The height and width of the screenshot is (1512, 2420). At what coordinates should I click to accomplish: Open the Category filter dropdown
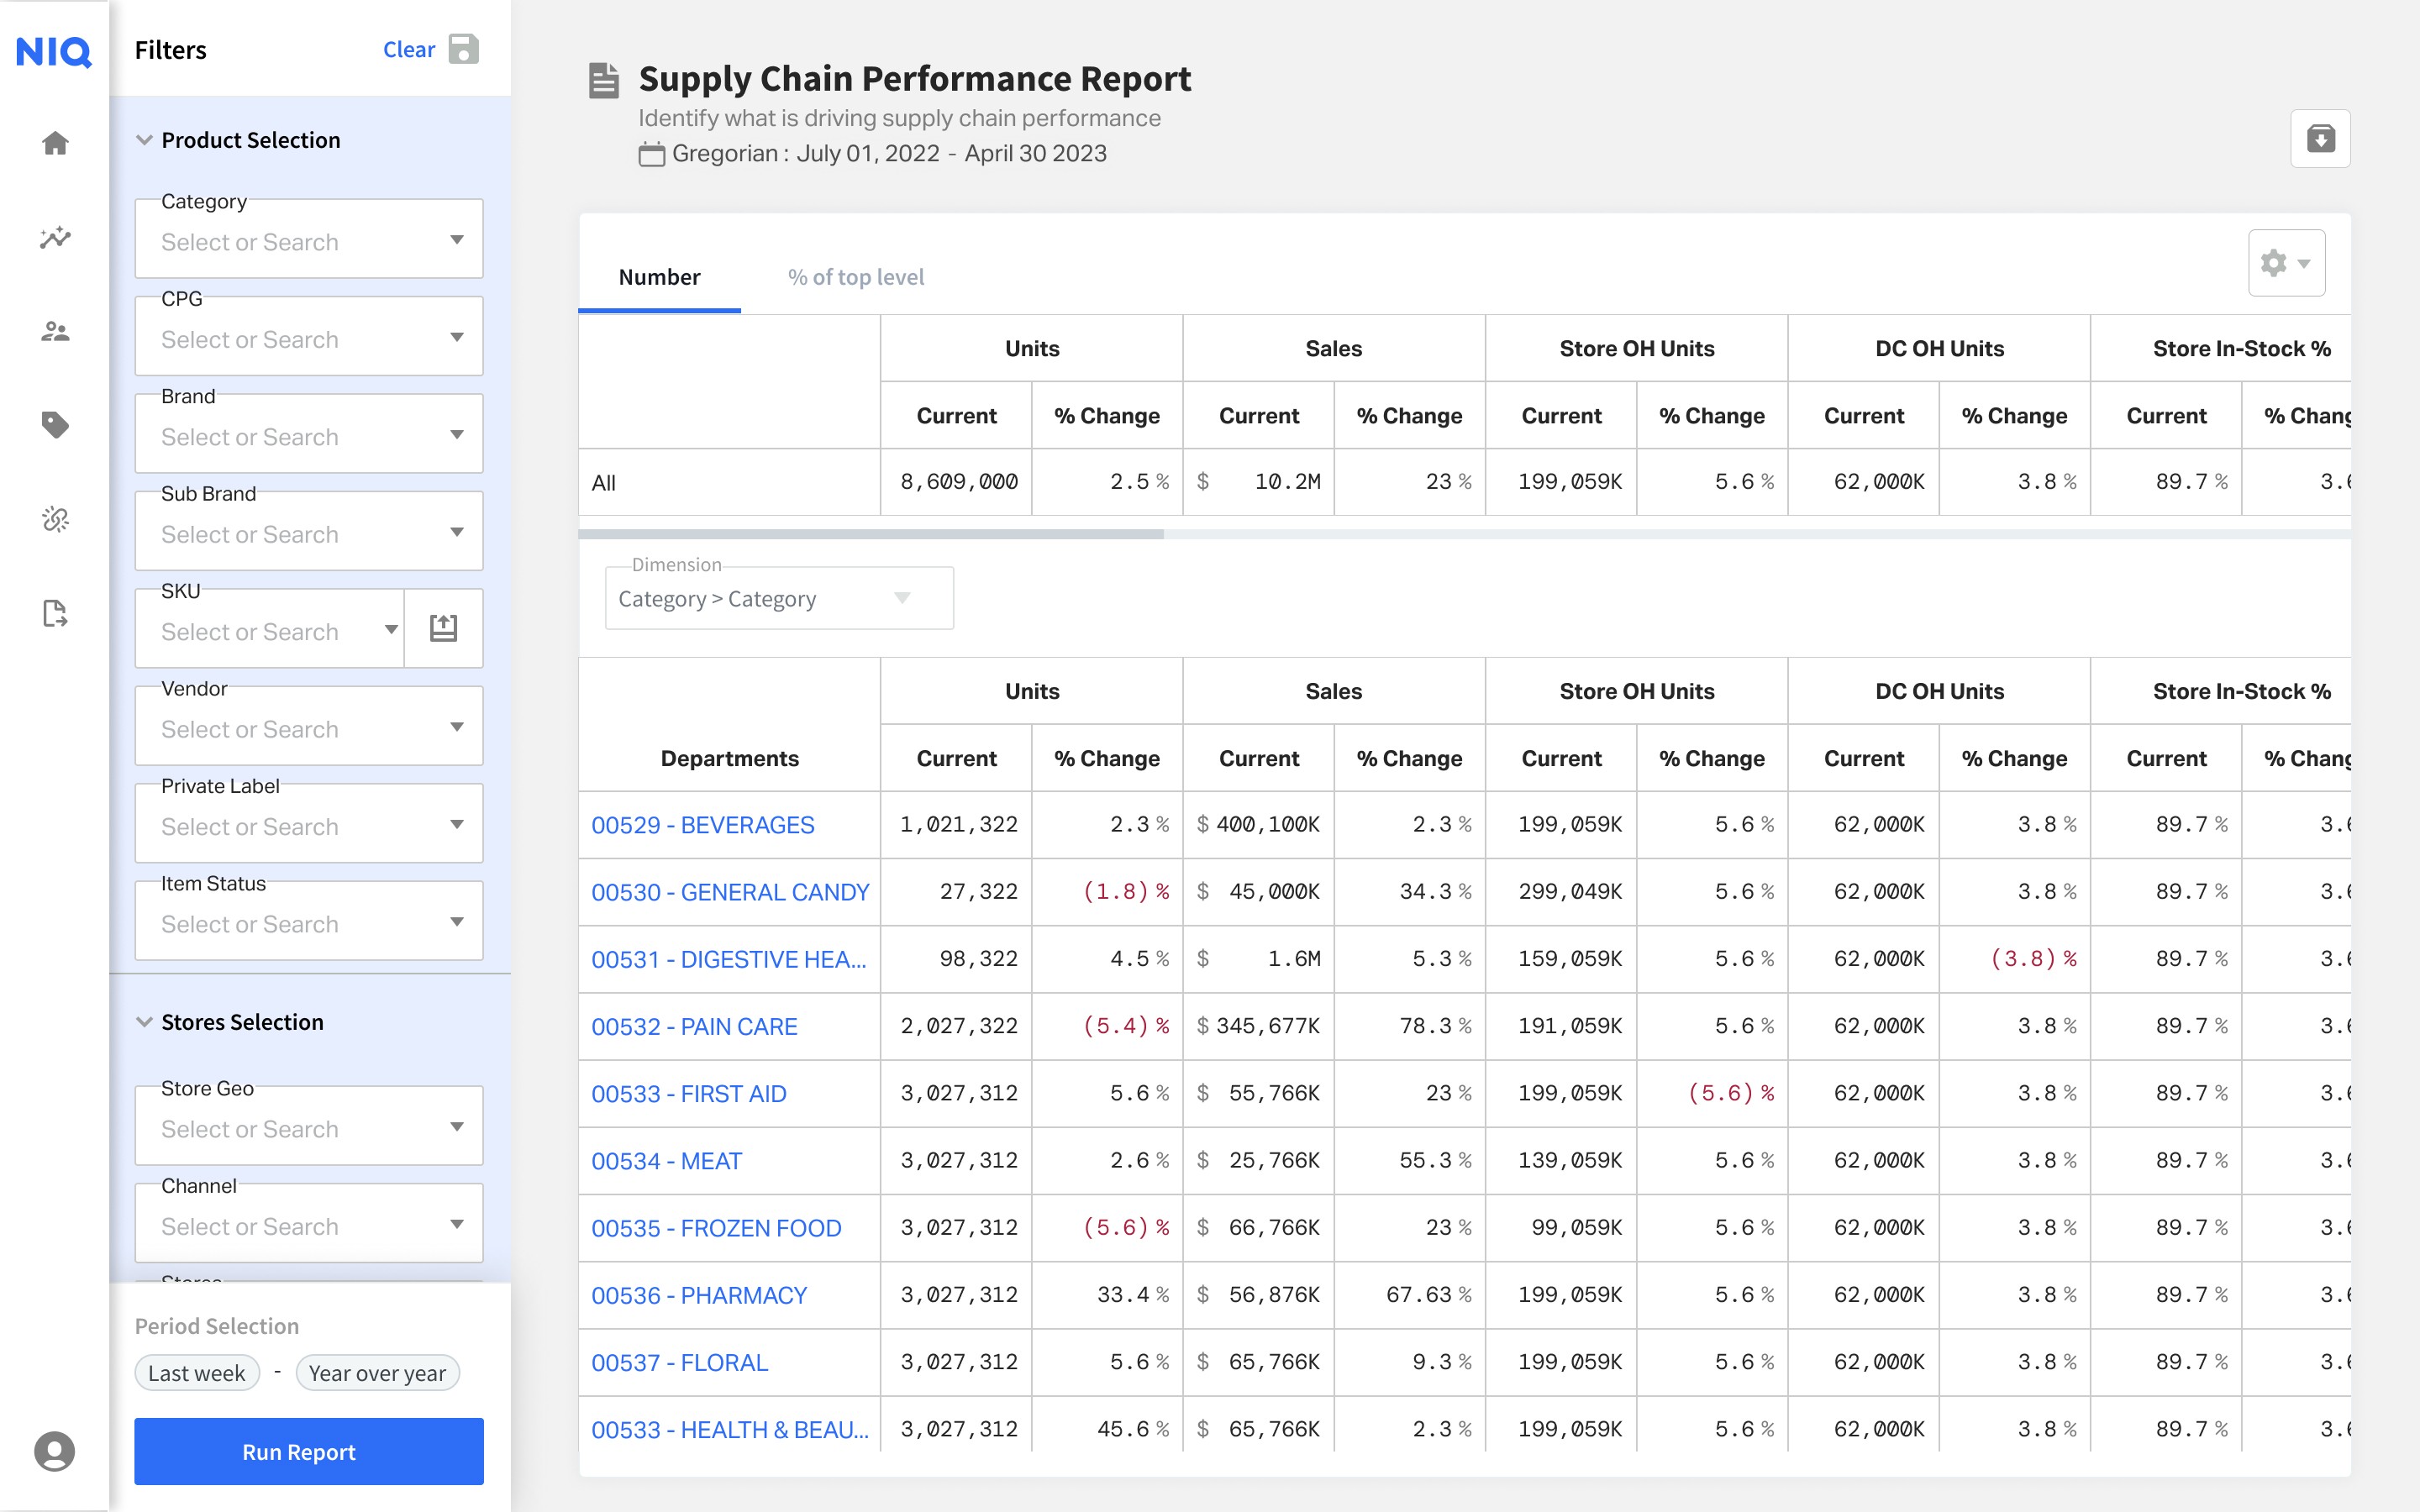(308, 241)
